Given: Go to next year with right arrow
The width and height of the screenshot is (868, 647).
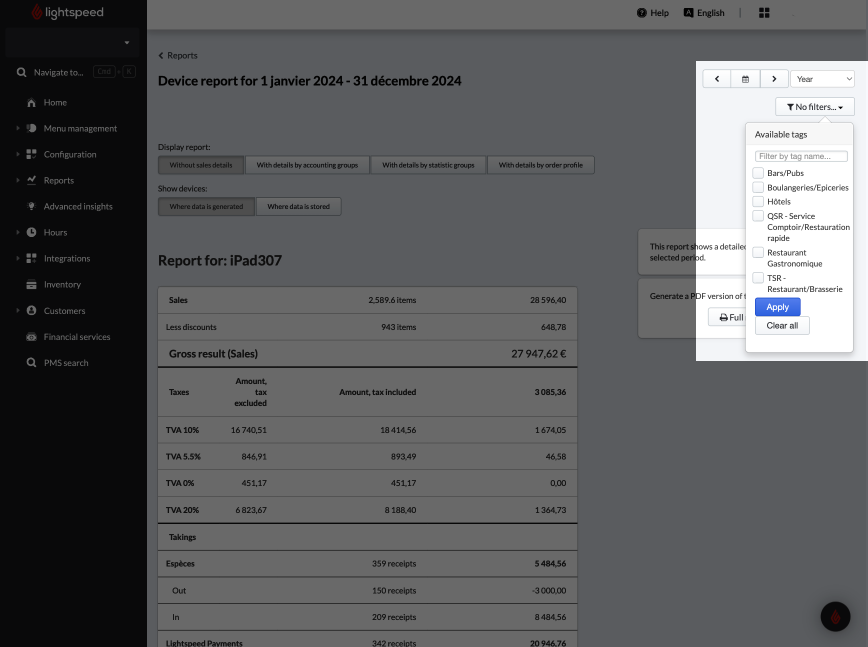Looking at the screenshot, I should (x=774, y=79).
